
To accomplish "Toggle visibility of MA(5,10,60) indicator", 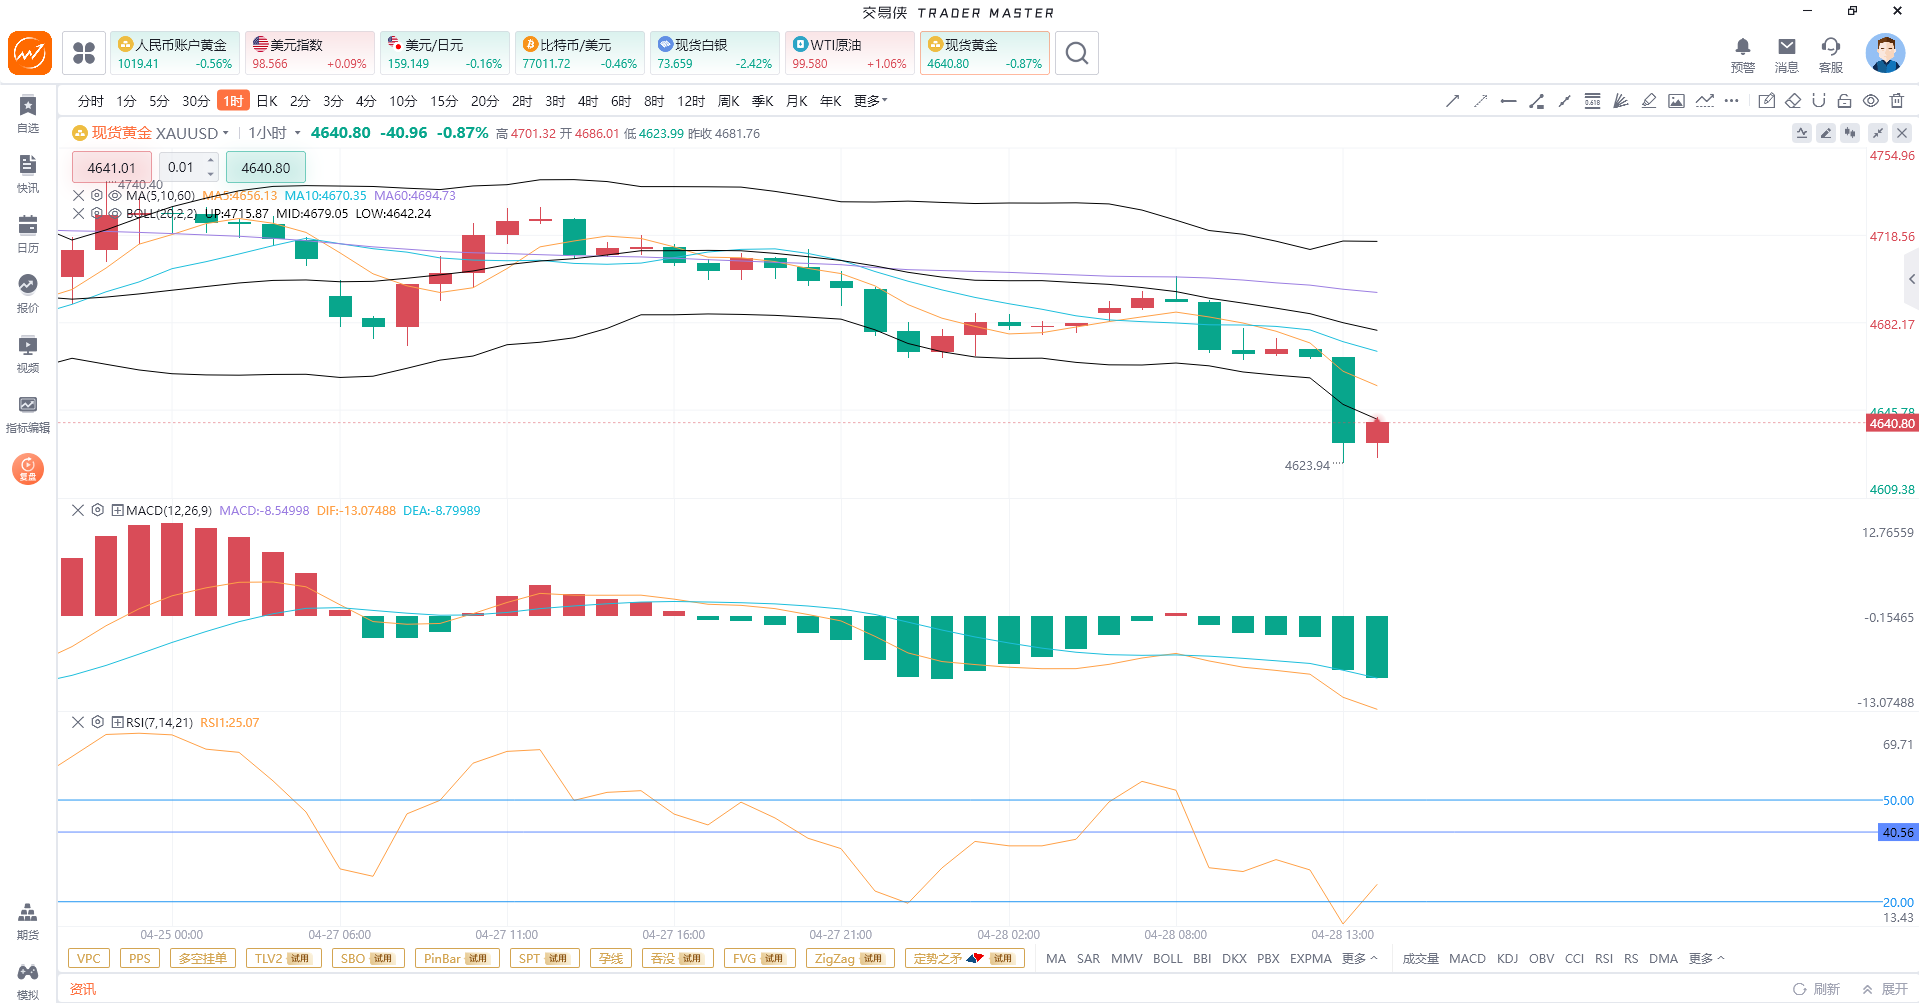I will pos(115,196).
